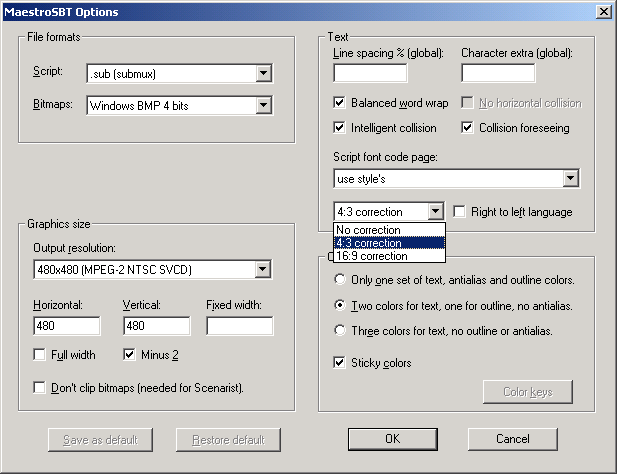Image resolution: width=617 pixels, height=474 pixels.
Task: Enable the Full width checkbox
Action: point(40,354)
